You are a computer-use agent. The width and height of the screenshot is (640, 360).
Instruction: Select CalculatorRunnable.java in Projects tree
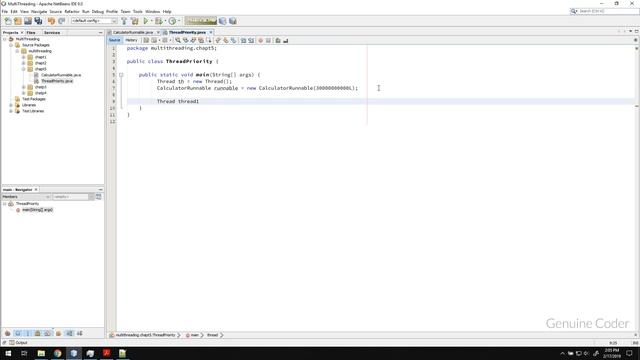click(61, 75)
